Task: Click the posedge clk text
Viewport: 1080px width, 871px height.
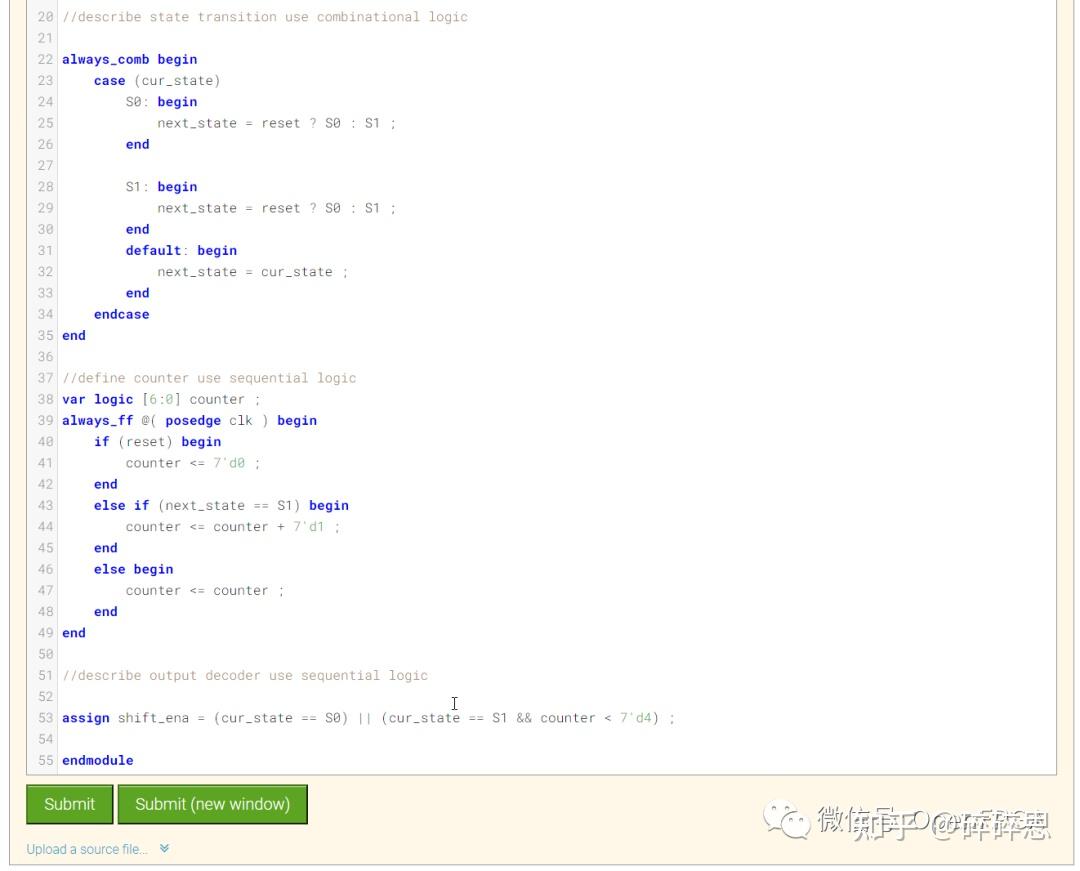Action: click(x=208, y=420)
